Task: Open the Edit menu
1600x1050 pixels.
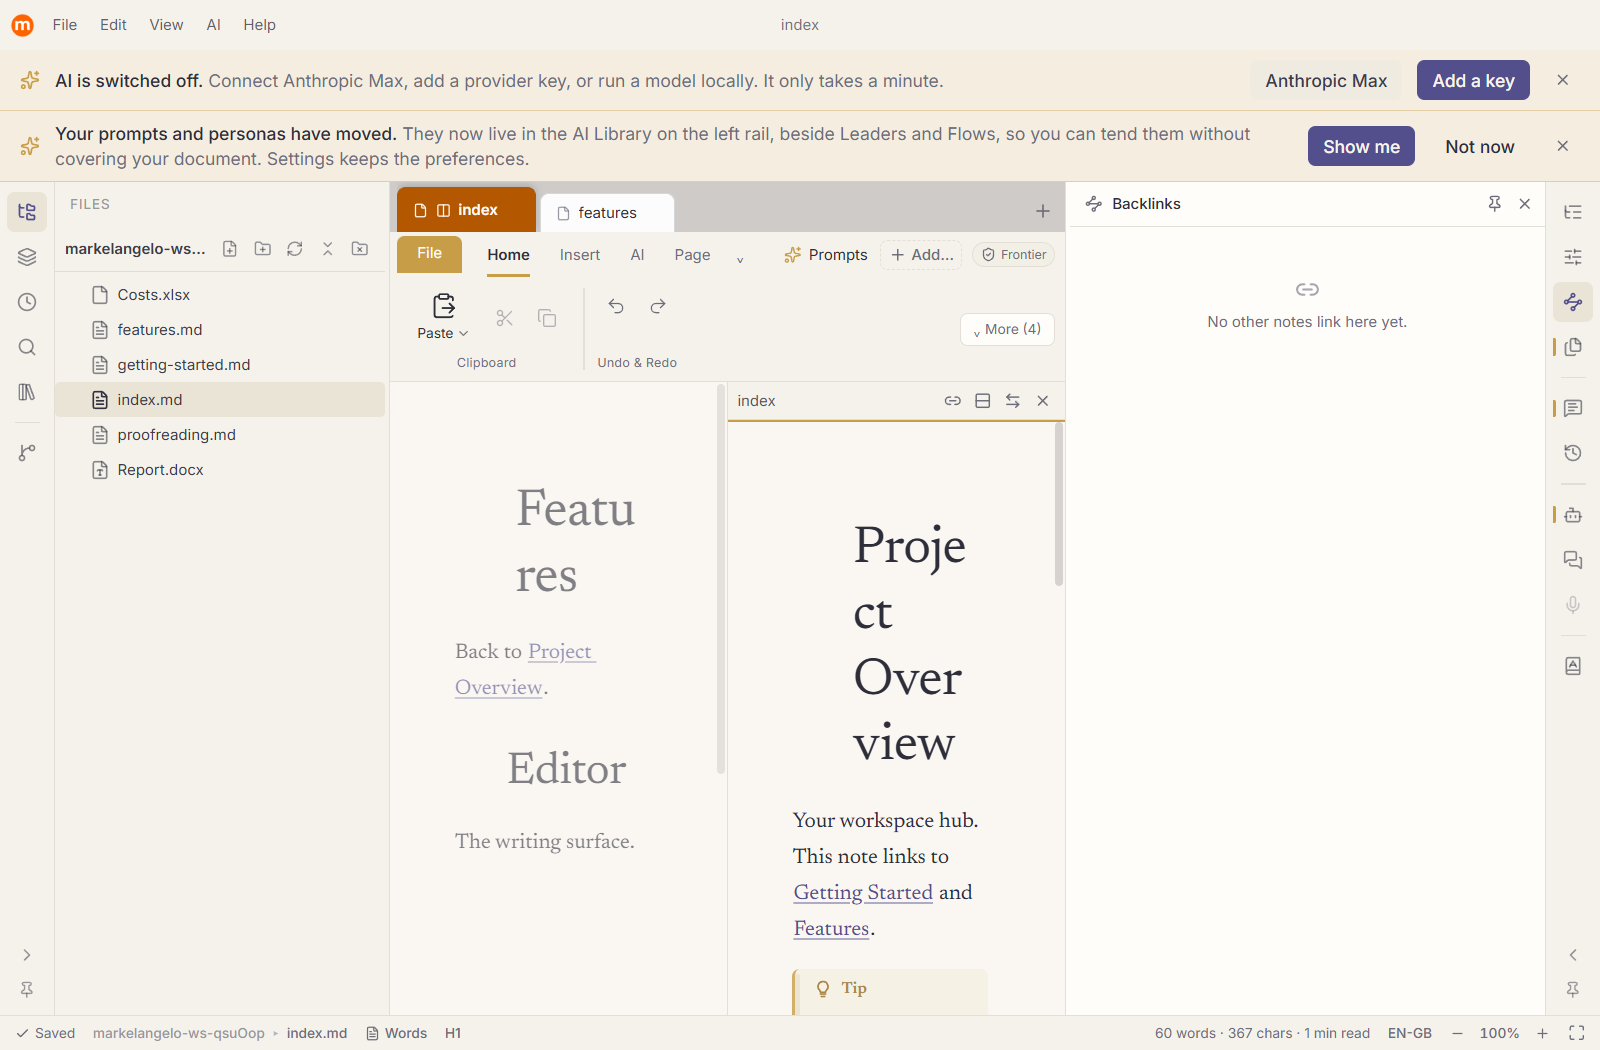Action: coord(113,25)
